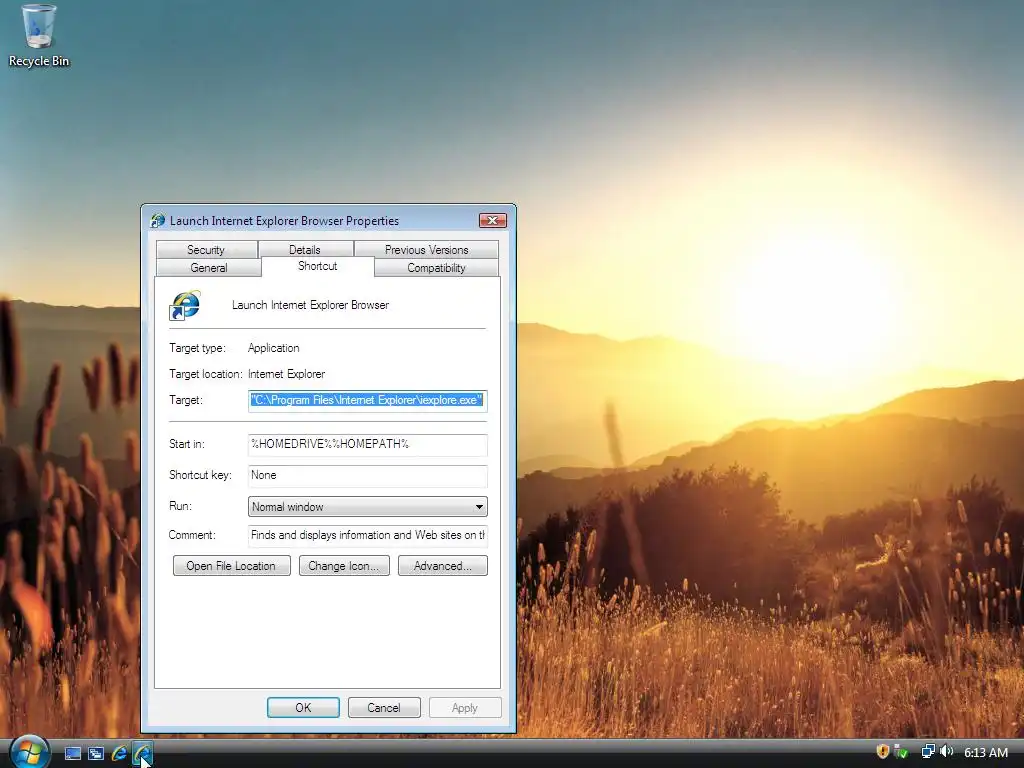
Task: Click the highlighted Internet Explorer taskbar icon
Action: click(x=142, y=753)
